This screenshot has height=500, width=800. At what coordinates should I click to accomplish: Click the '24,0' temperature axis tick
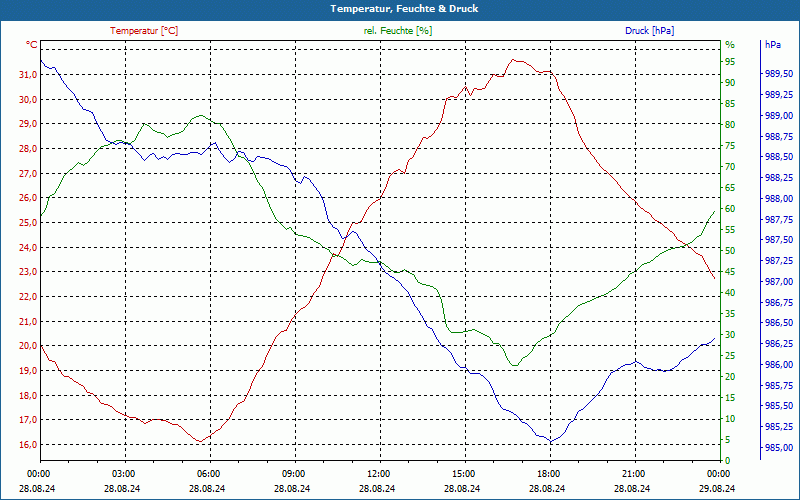29,247
